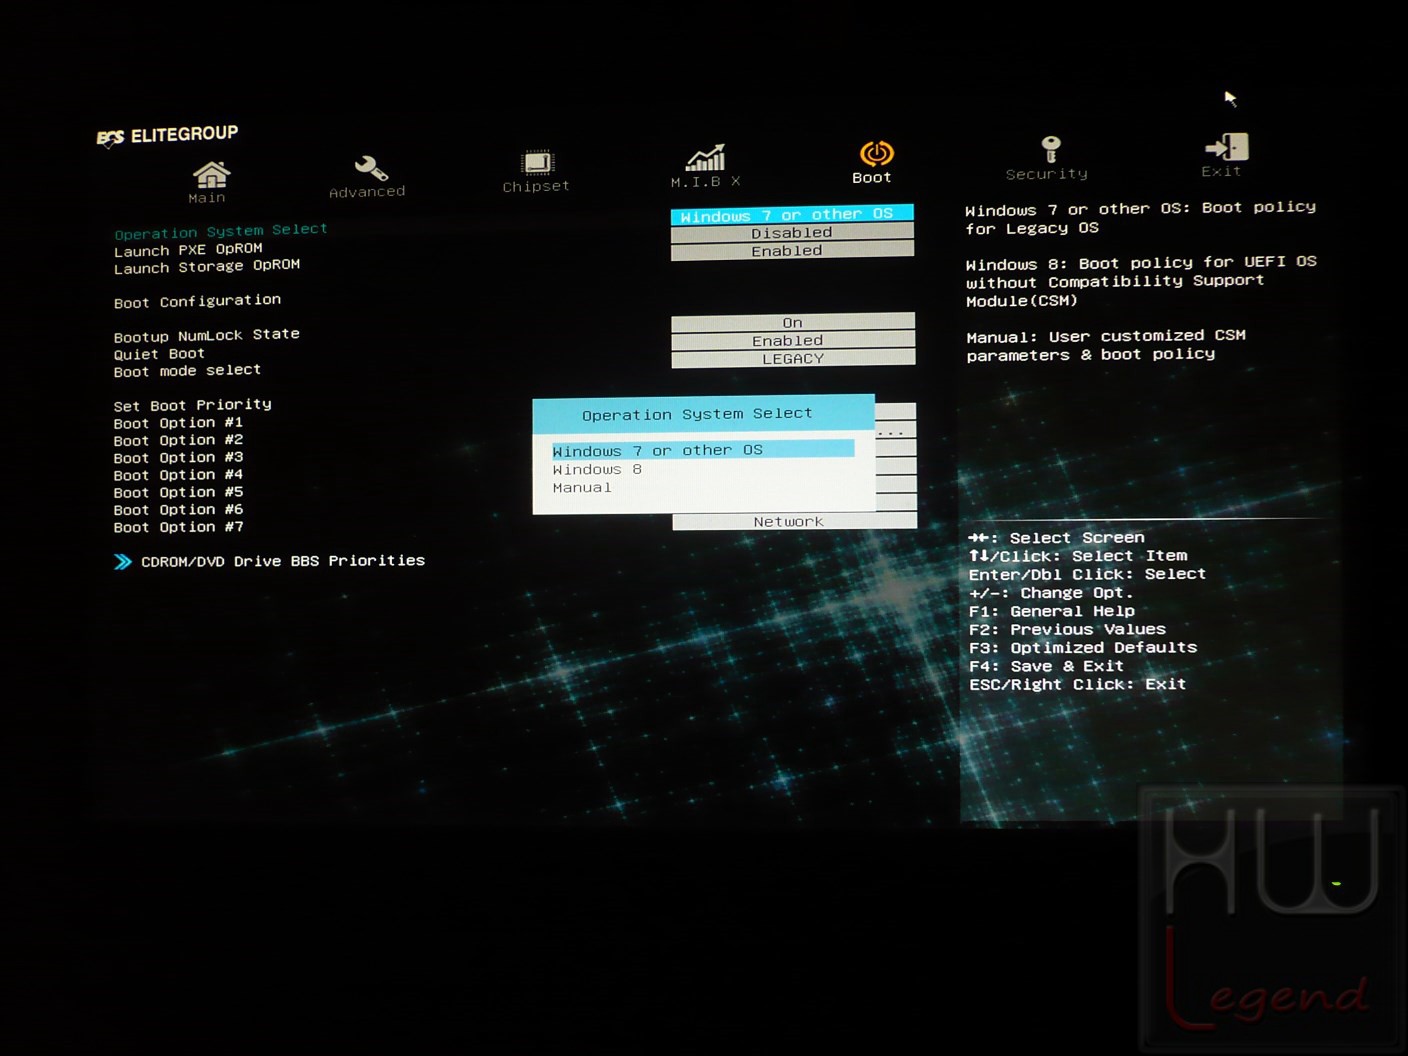Click the F2: Previous Values hint
Viewport: 1408px width, 1056px height.
coord(1067,629)
